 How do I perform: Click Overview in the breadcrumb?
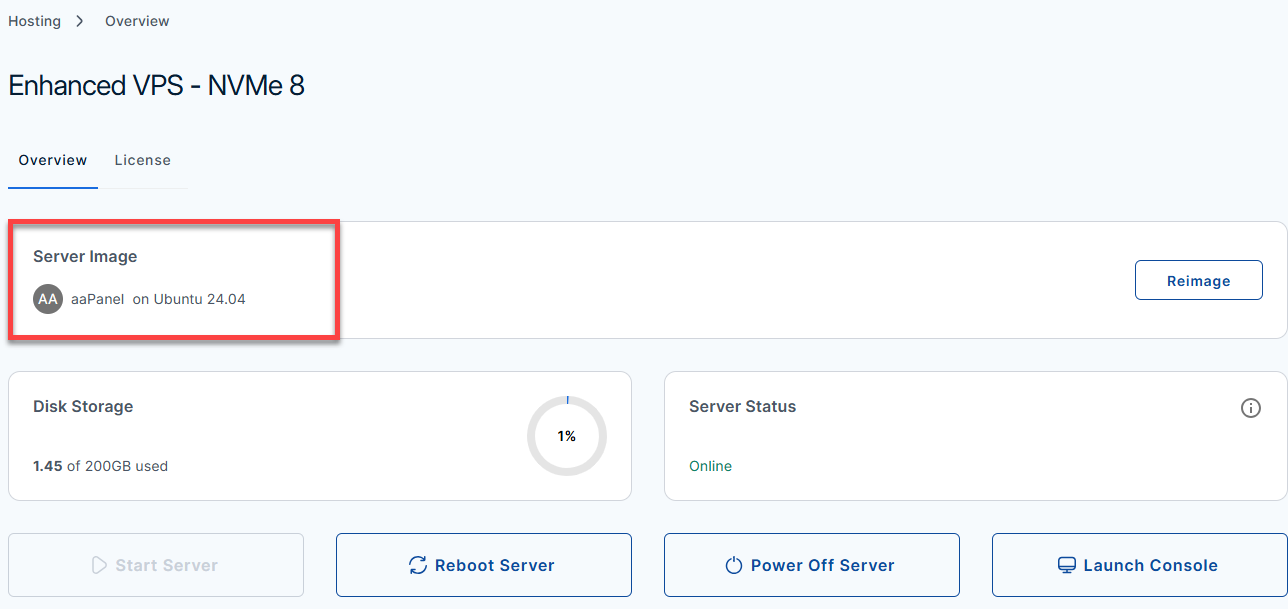point(137,21)
